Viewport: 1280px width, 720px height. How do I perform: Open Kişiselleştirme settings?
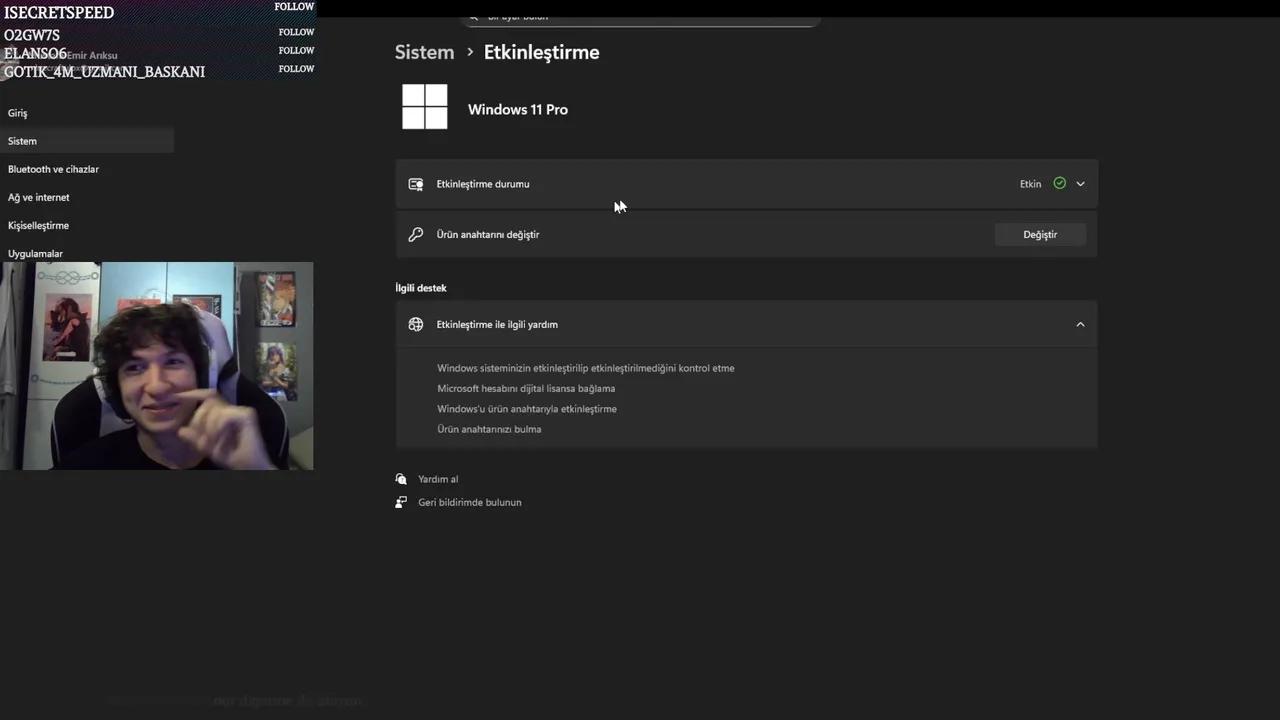pyautogui.click(x=38, y=225)
